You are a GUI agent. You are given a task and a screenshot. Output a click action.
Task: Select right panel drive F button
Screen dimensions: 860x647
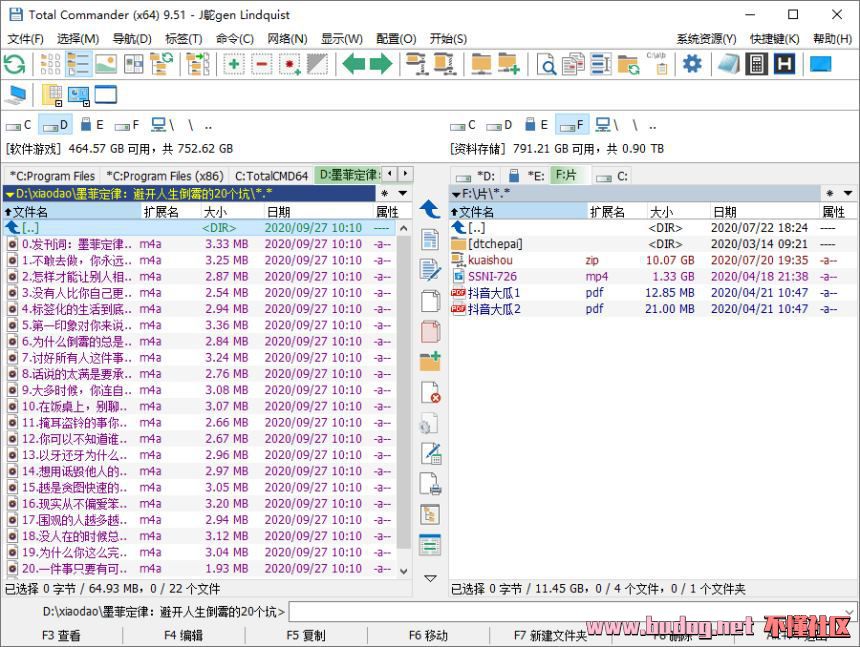pos(572,125)
